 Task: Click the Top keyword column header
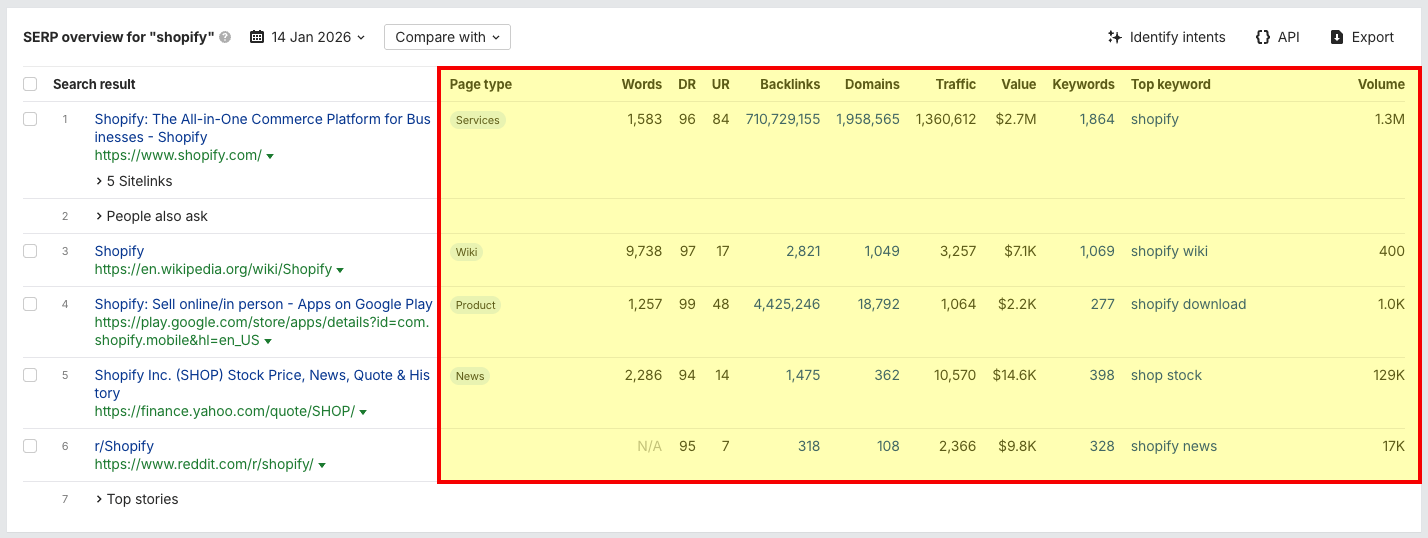click(x=1171, y=84)
